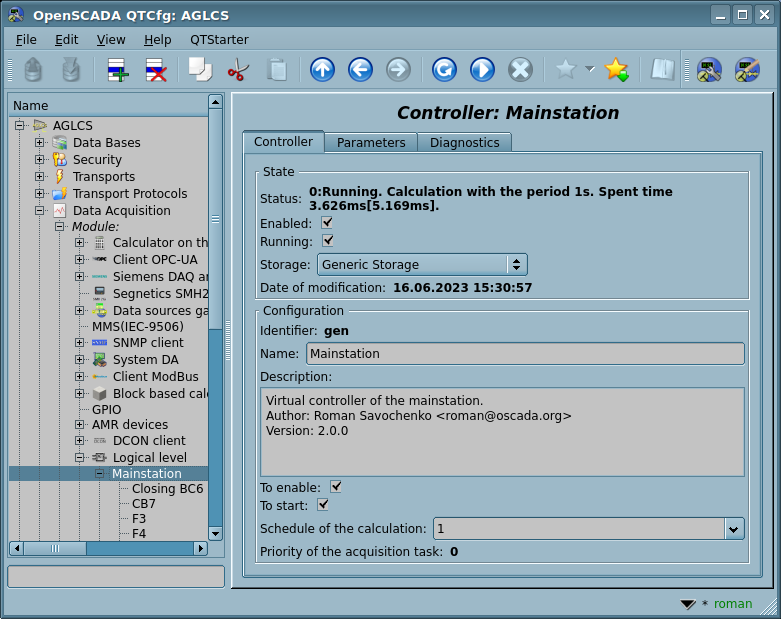
Task: Open the Storage combo box
Action: pos(422,265)
